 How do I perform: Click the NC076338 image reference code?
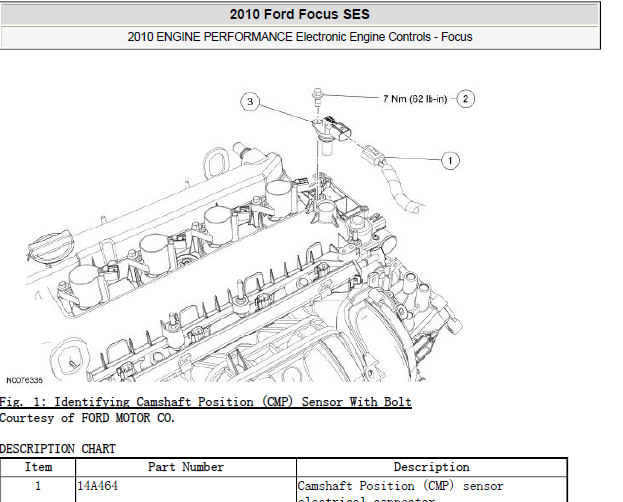click(24, 380)
